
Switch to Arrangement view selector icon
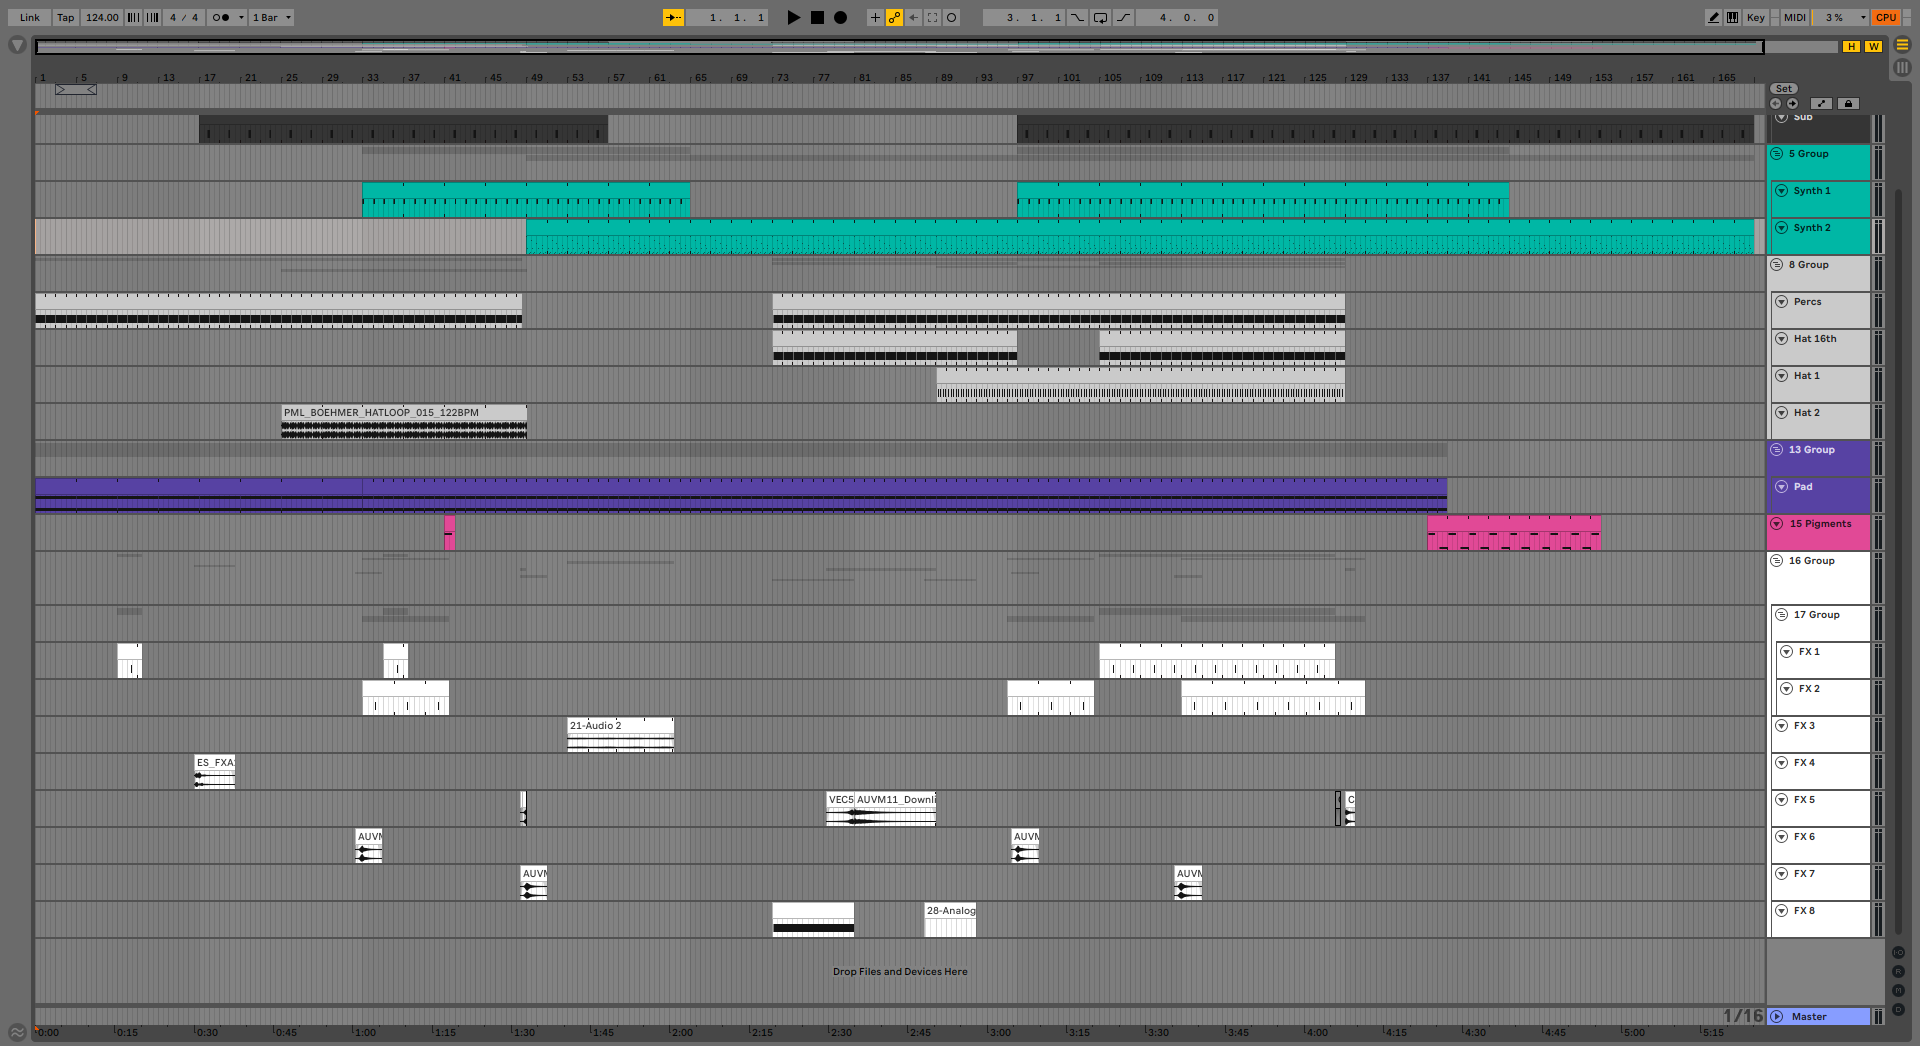click(x=1903, y=45)
